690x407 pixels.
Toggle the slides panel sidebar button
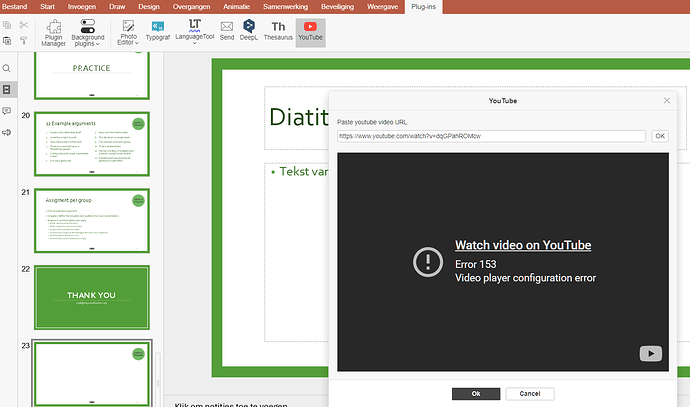[x=7, y=90]
